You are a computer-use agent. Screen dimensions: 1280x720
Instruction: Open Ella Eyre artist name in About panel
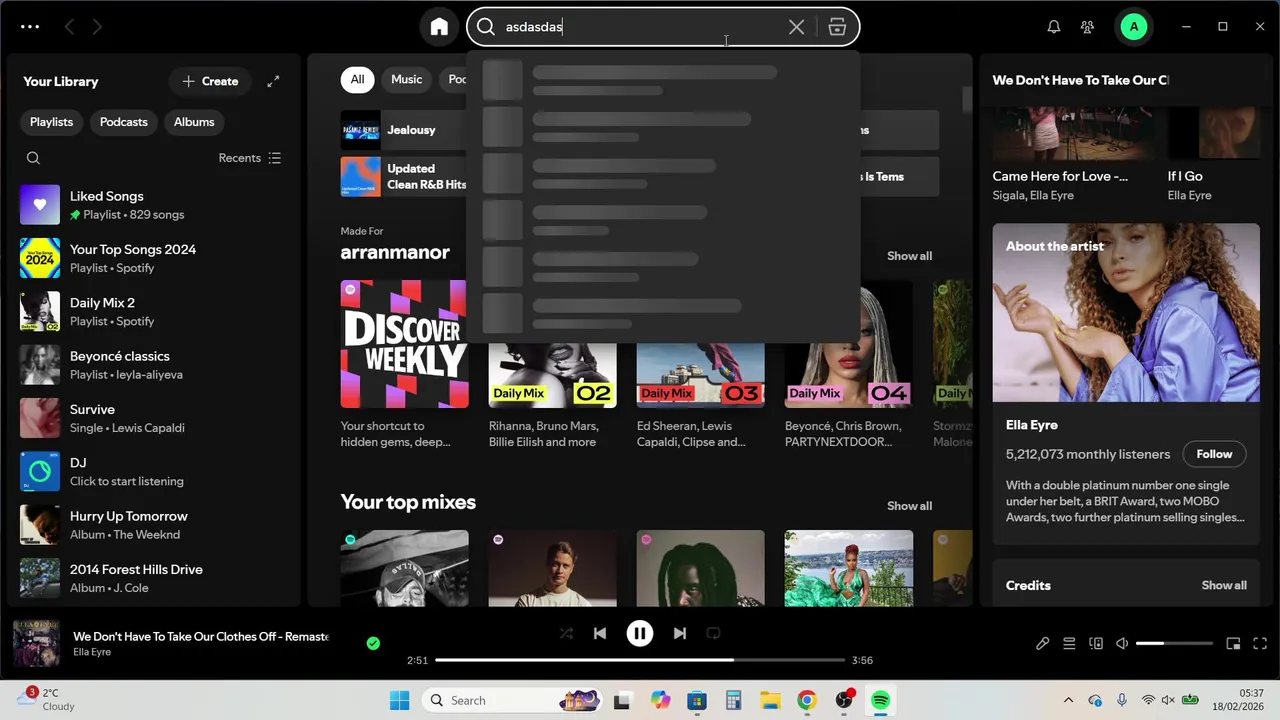[x=1031, y=425]
